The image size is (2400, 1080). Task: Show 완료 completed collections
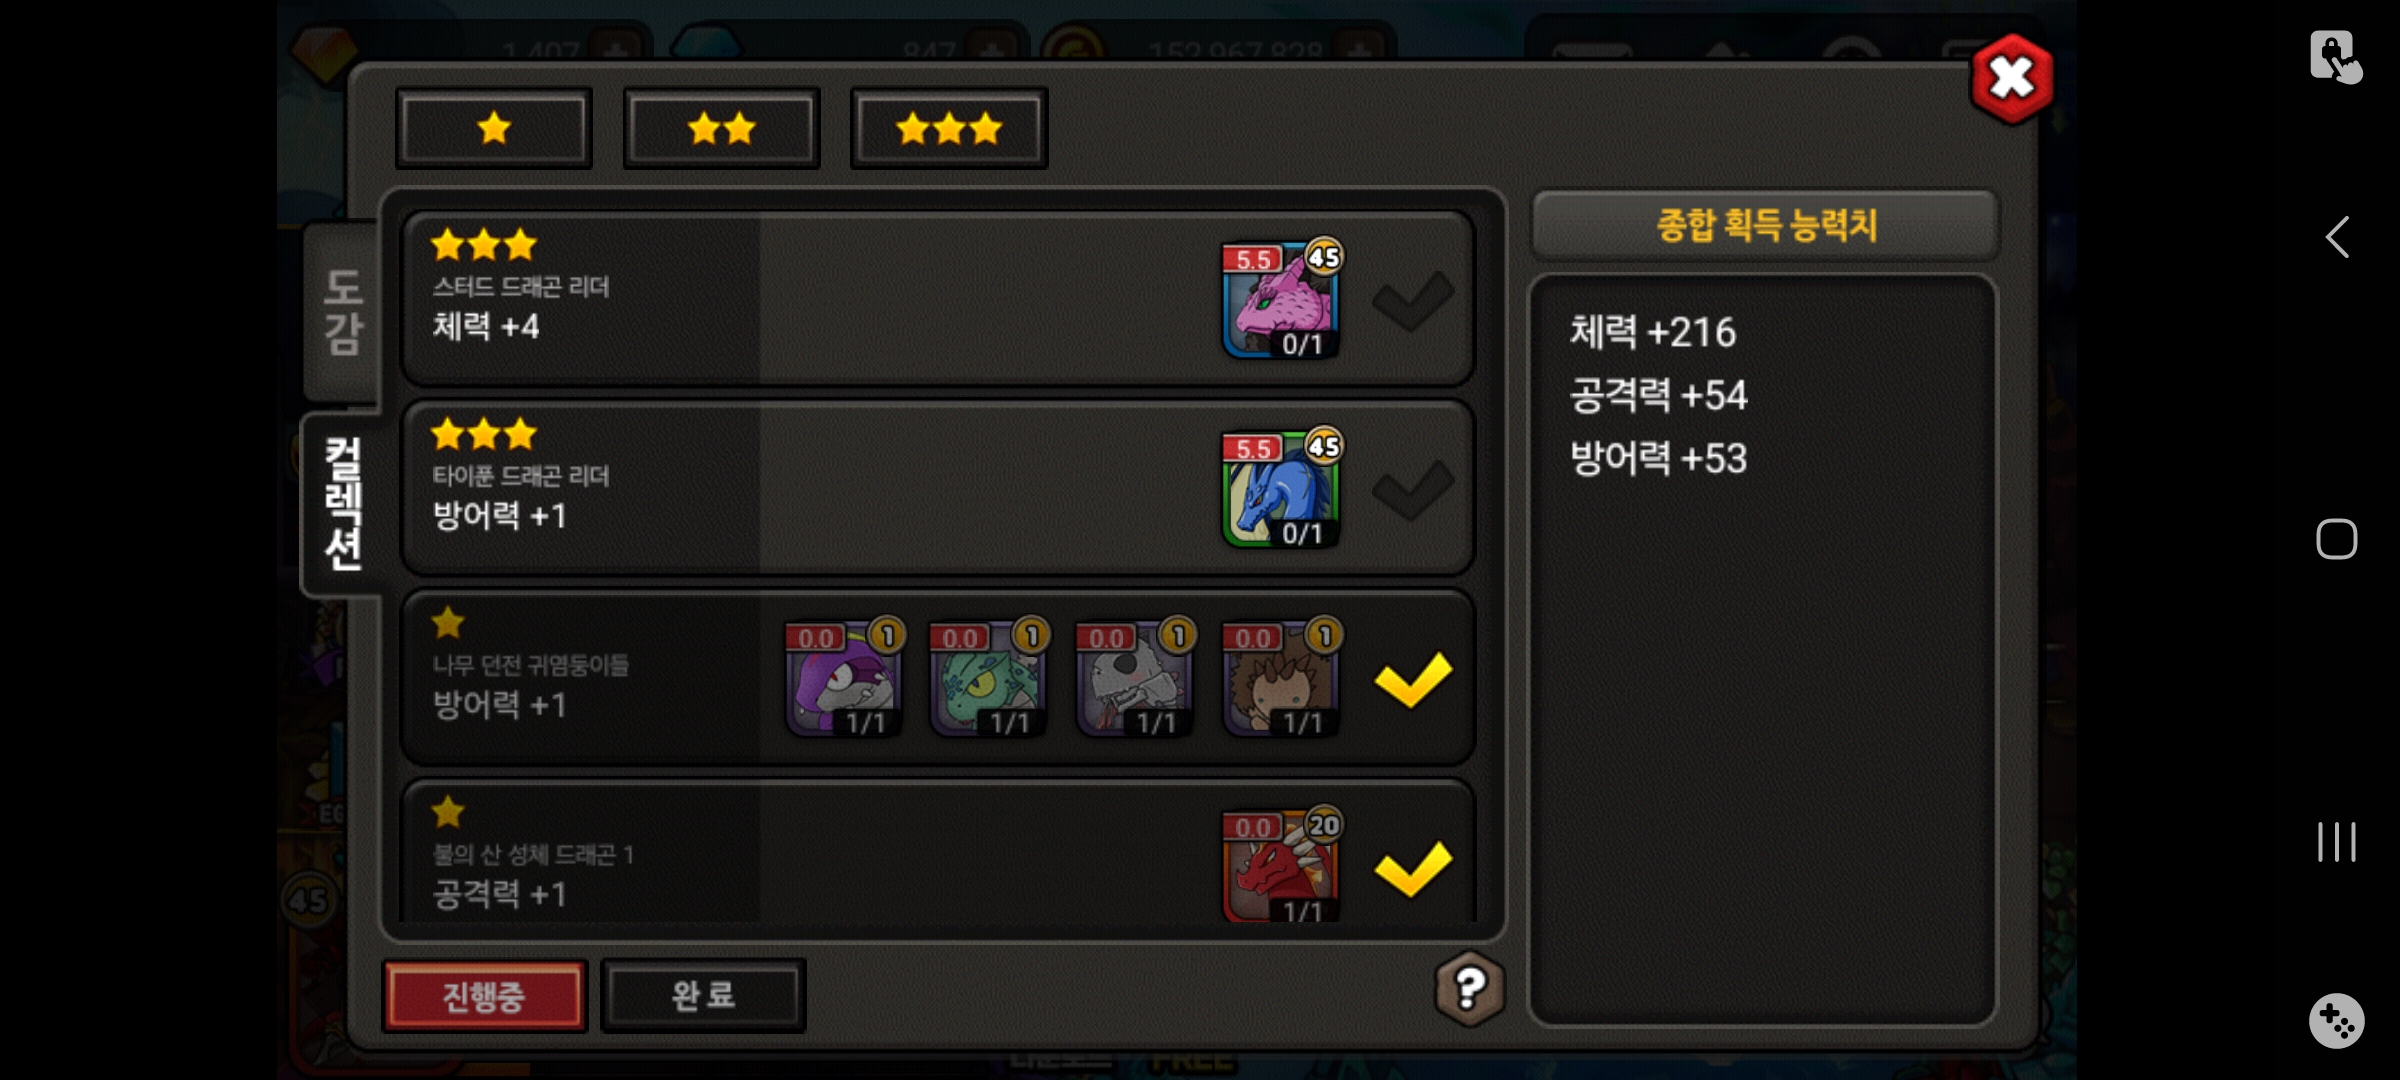(x=703, y=996)
